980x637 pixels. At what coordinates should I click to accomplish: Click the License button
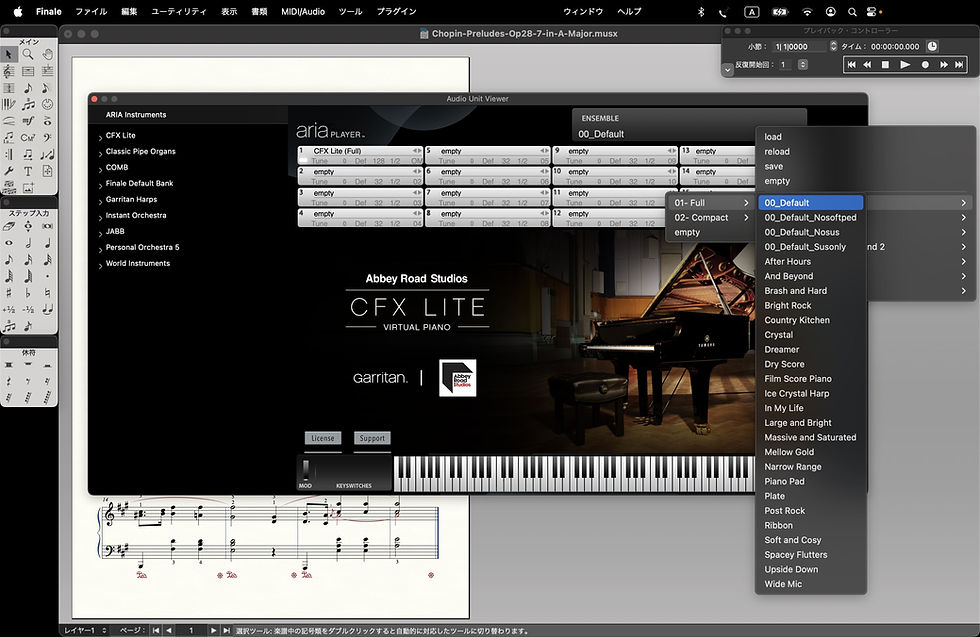point(323,438)
